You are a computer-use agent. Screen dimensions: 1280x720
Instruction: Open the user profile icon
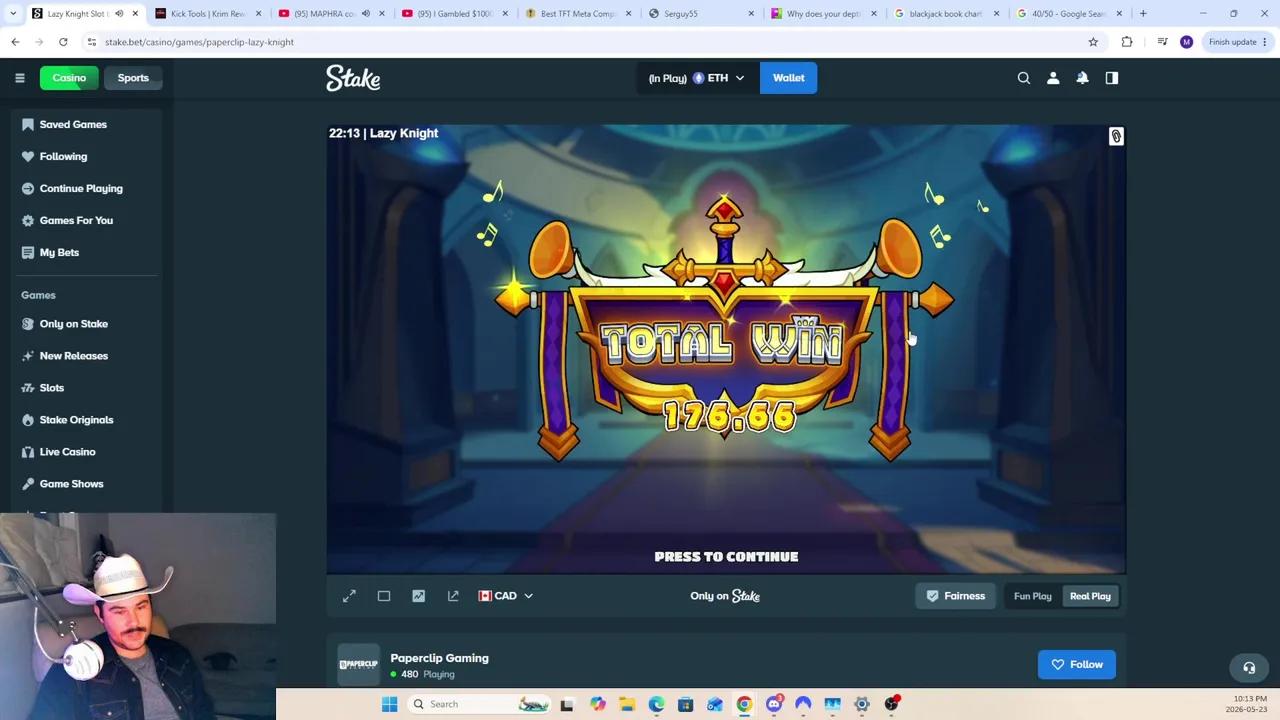point(1053,78)
